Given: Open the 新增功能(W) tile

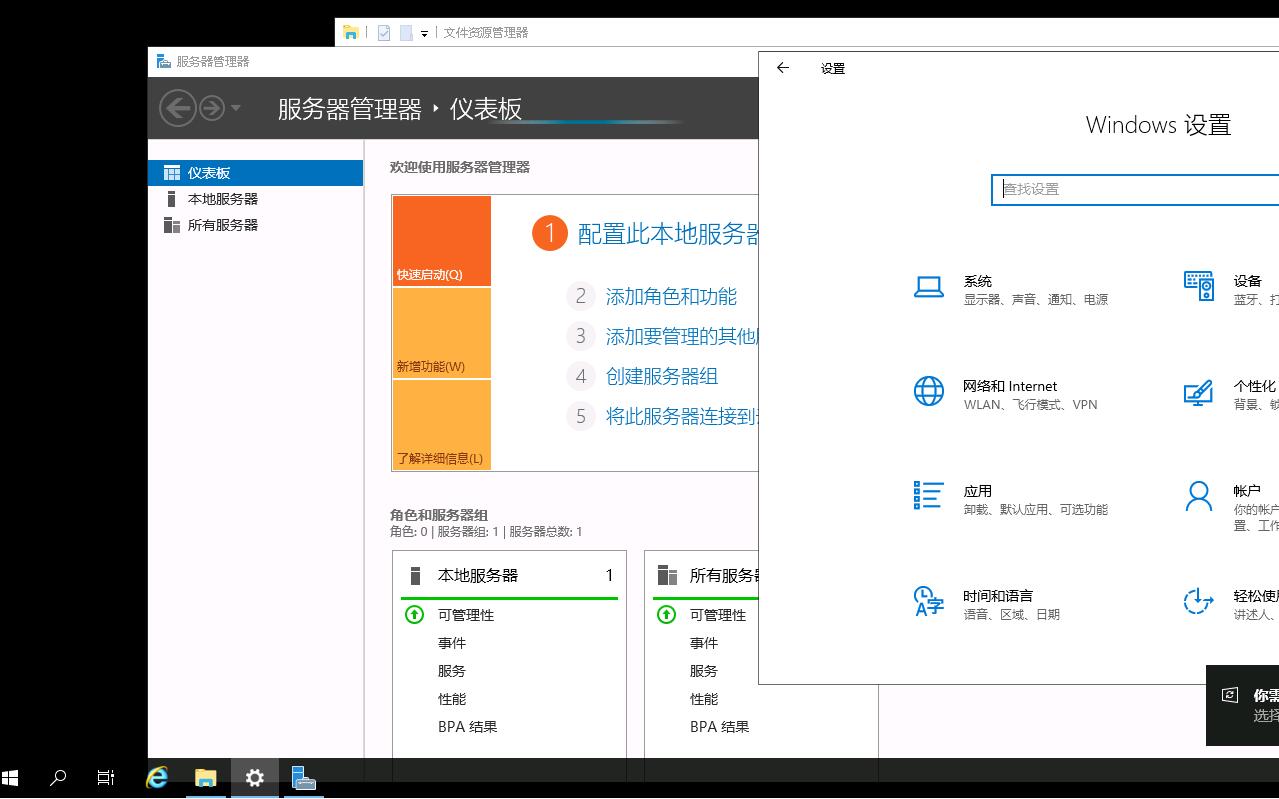Looking at the screenshot, I should pyautogui.click(x=442, y=333).
